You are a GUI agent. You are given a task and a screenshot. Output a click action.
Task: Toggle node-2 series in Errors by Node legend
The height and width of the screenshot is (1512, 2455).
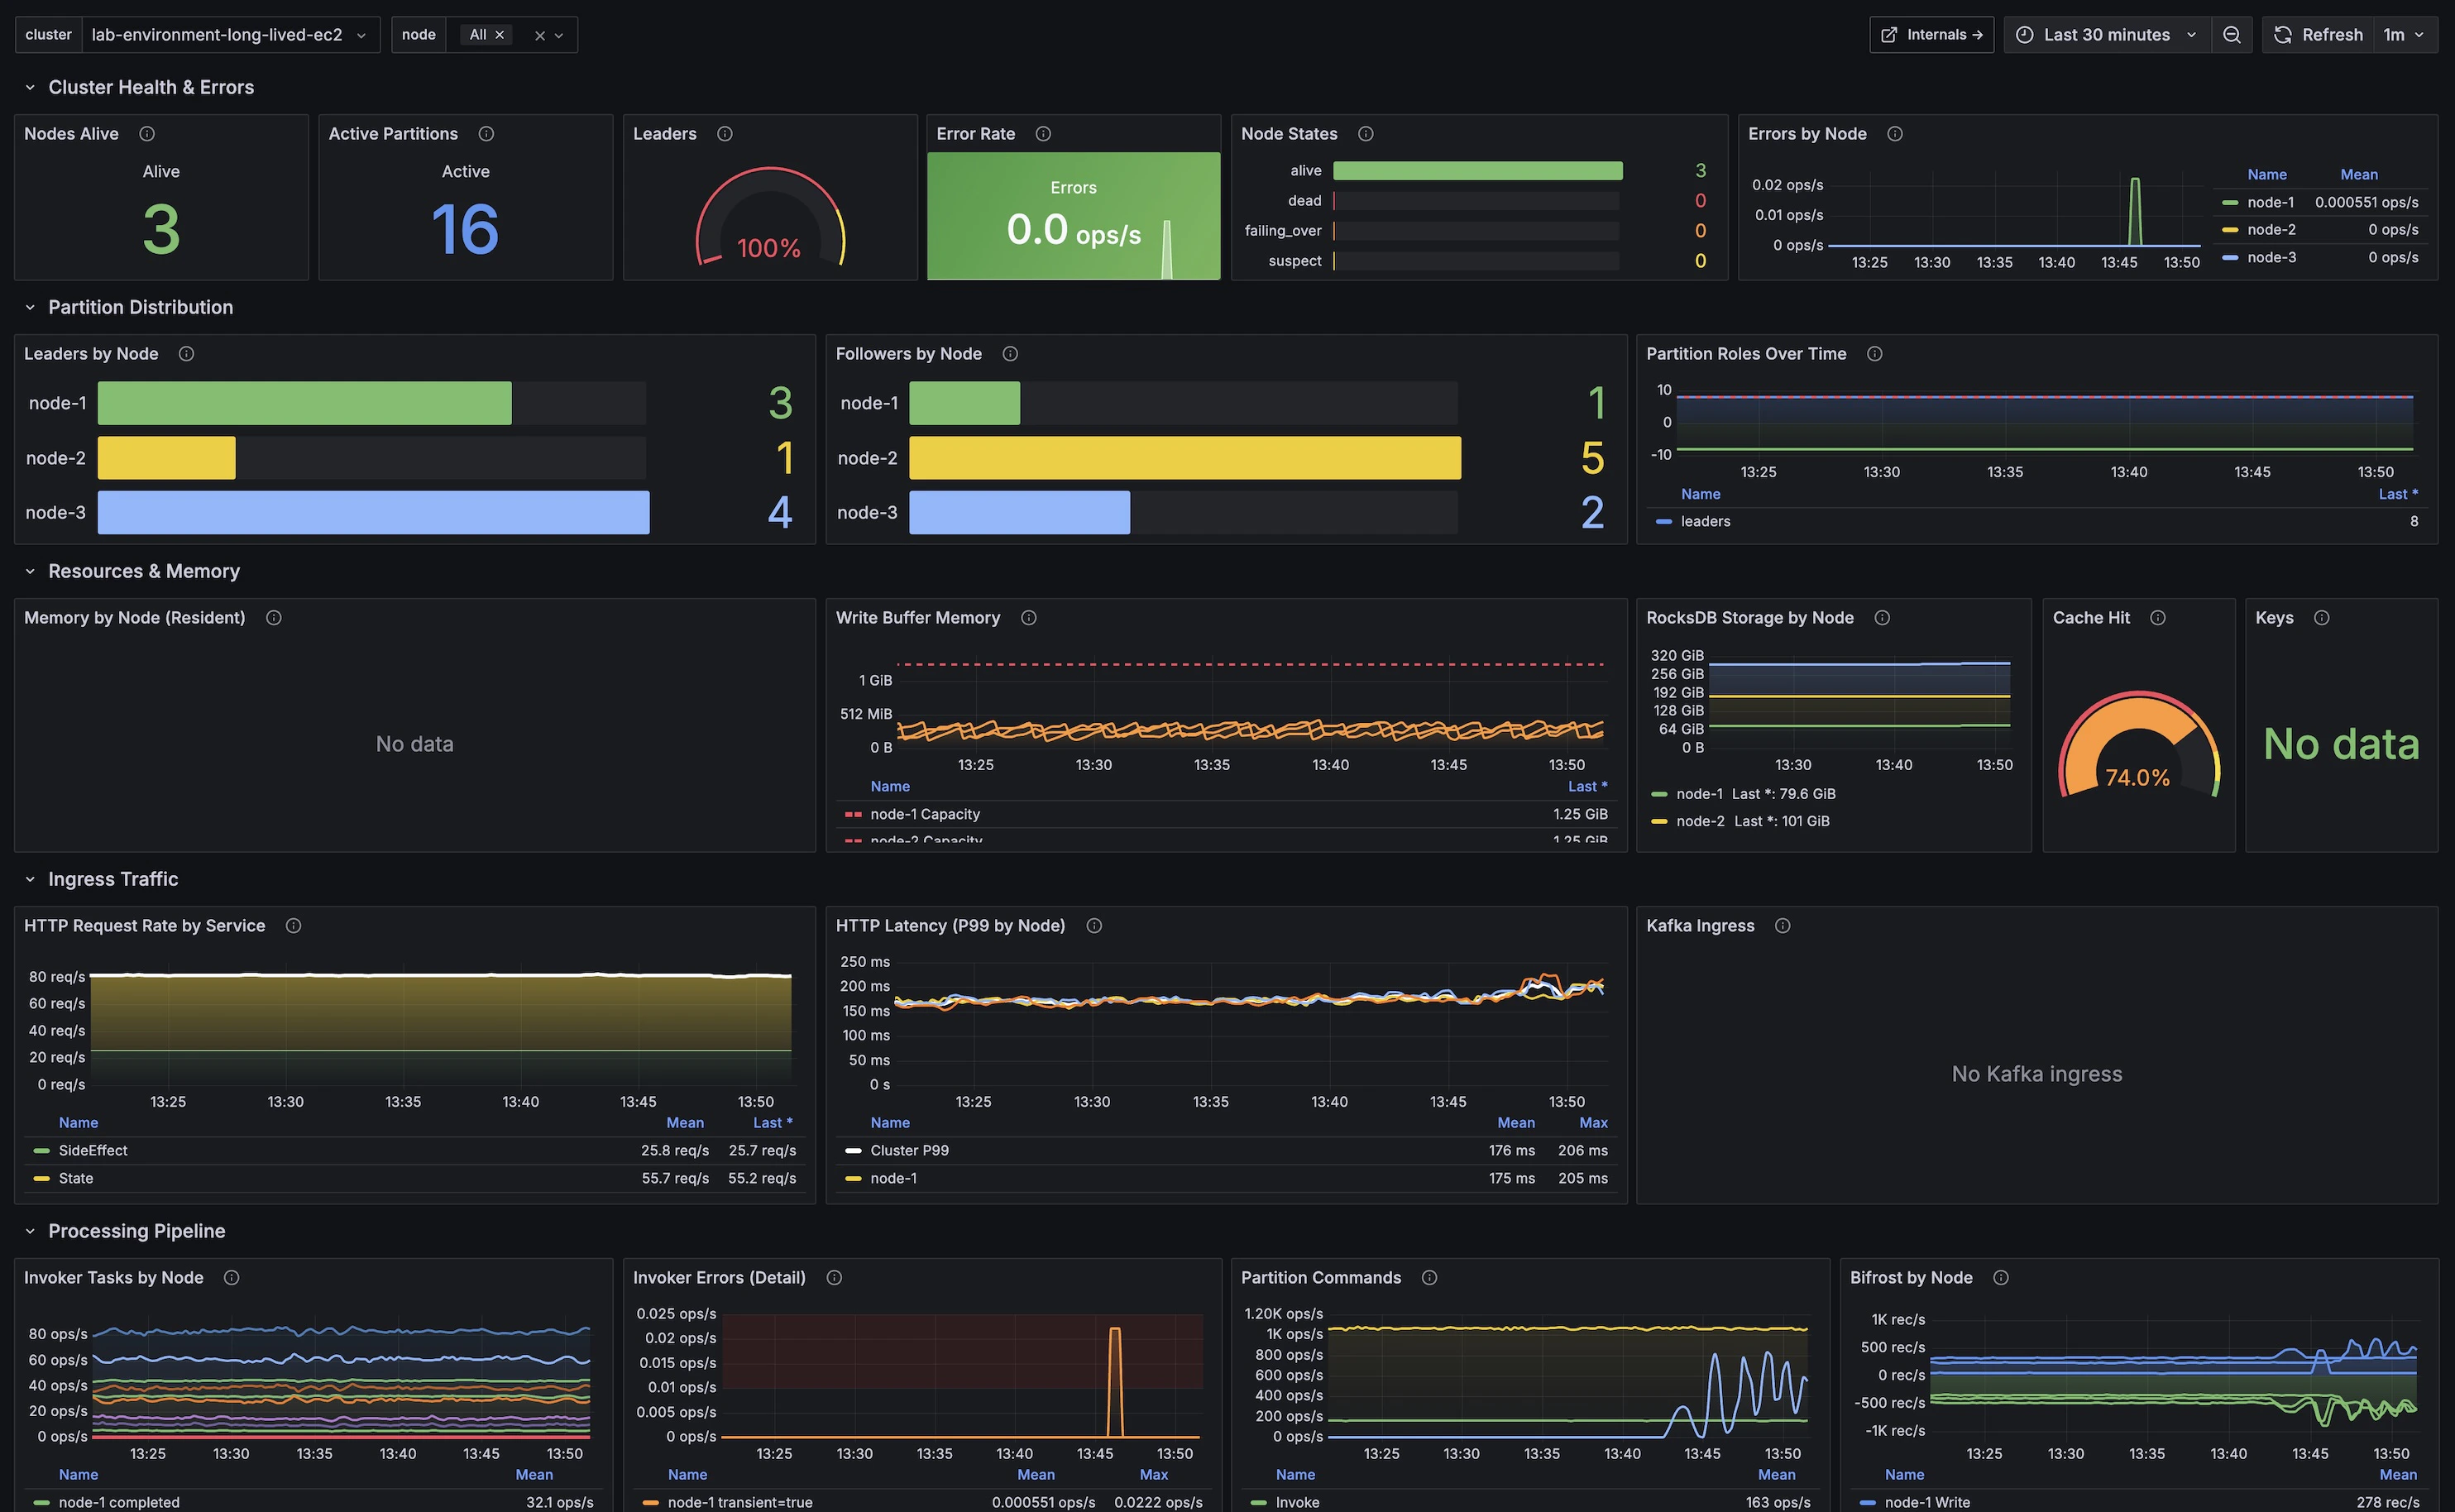(2271, 230)
